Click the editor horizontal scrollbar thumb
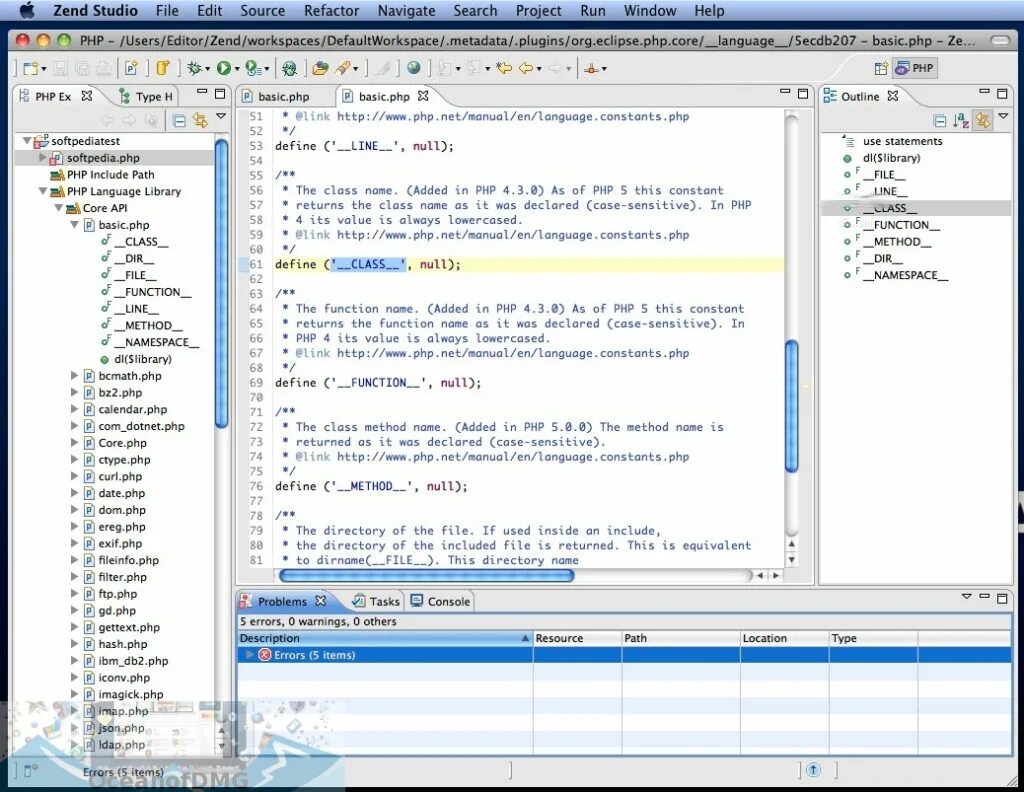Image resolution: width=1024 pixels, height=792 pixels. [x=426, y=575]
